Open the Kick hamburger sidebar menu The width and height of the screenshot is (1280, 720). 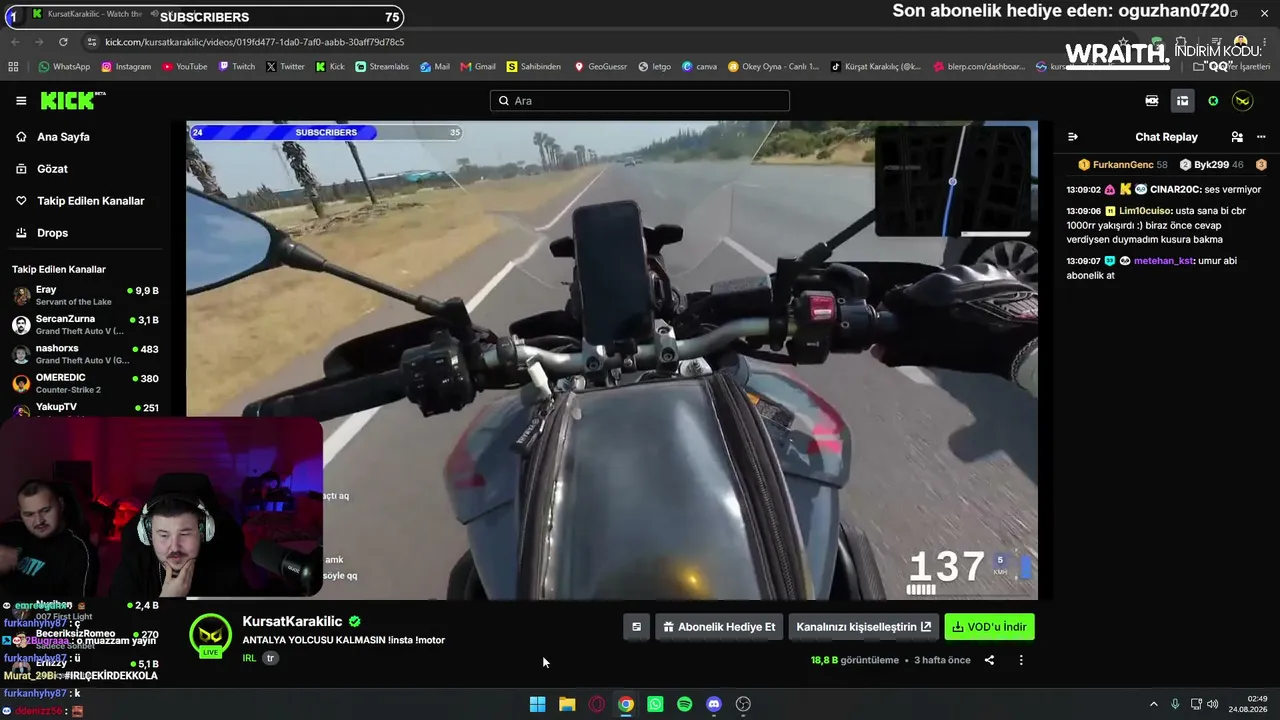(21, 100)
